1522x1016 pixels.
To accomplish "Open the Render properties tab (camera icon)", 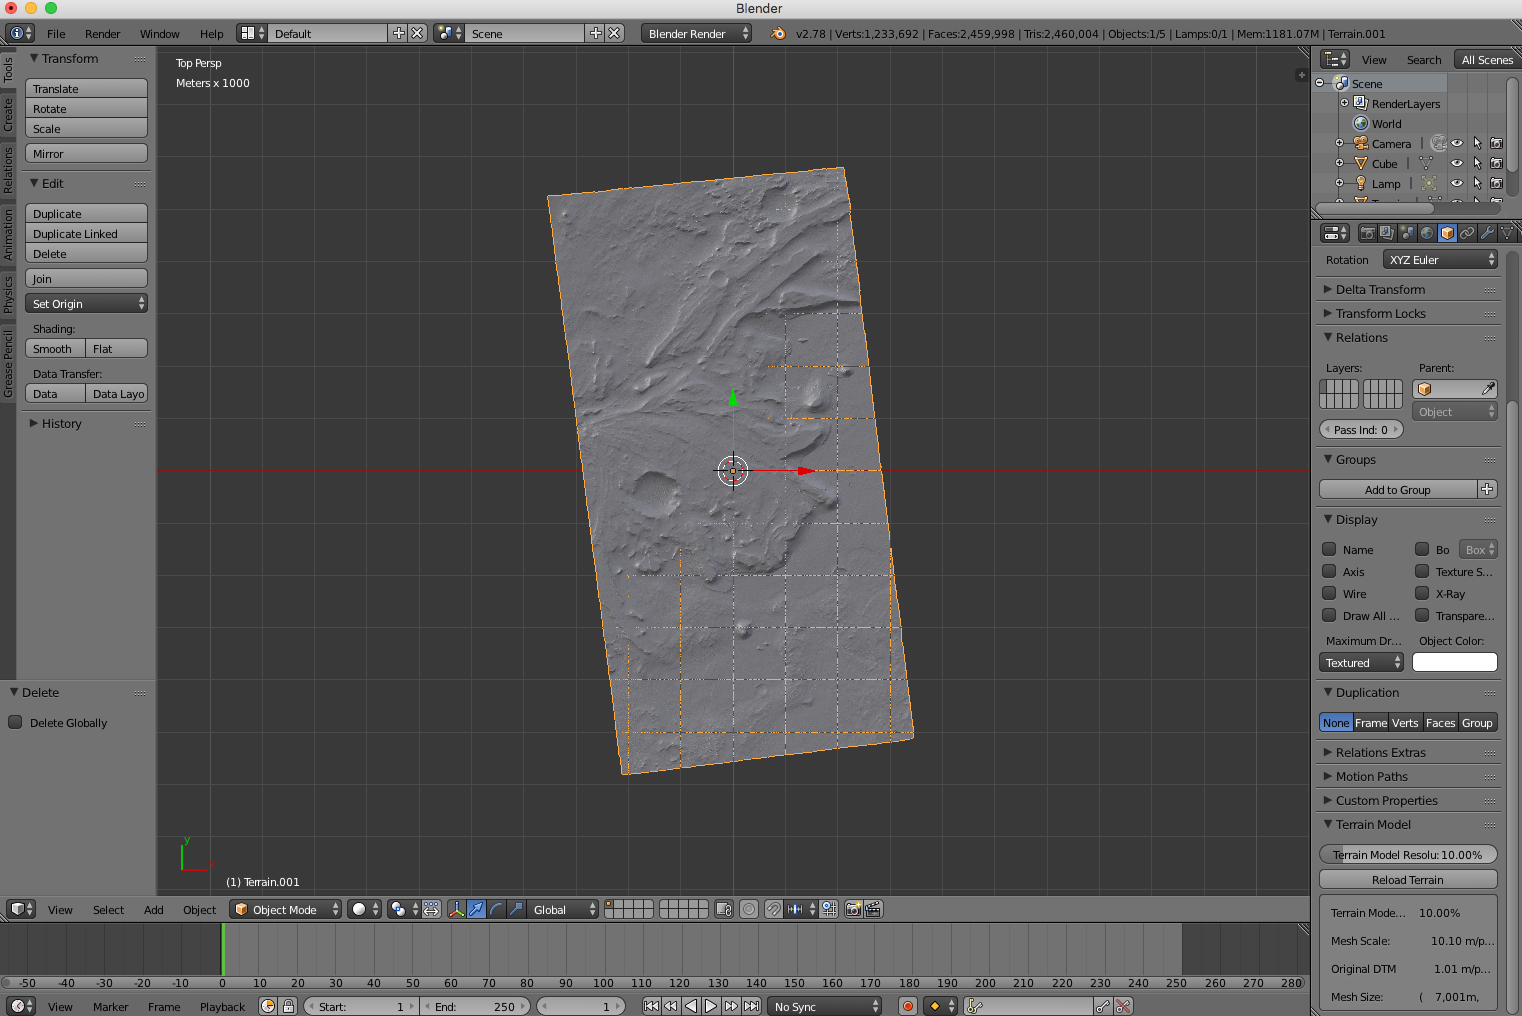I will (x=1367, y=233).
